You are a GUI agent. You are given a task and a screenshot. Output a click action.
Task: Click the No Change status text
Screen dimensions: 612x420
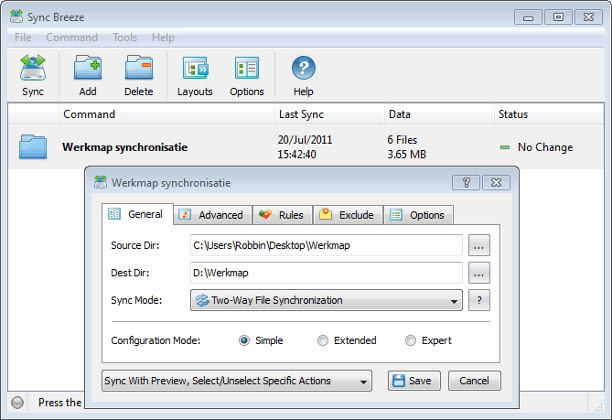545,147
